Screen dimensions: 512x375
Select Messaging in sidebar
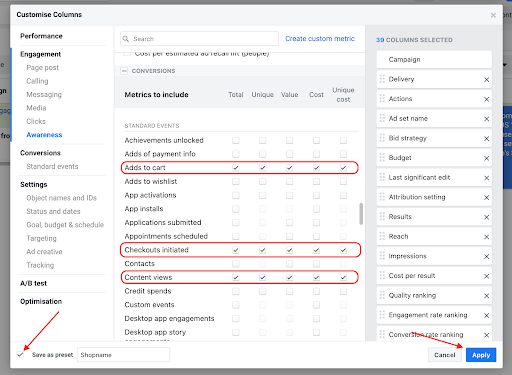44,95
